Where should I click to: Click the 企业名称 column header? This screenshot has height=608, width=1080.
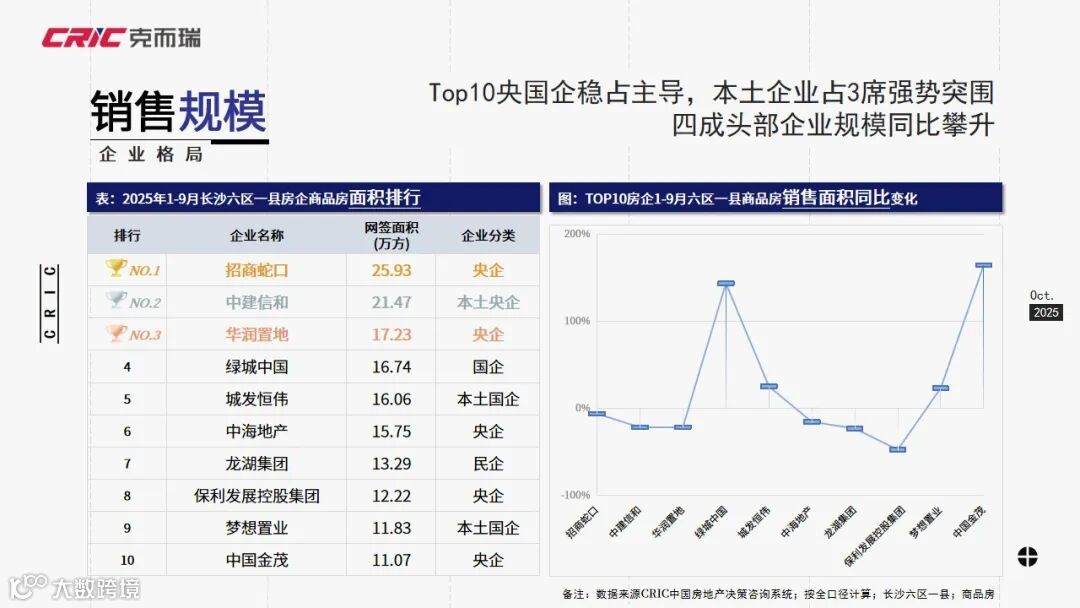pyautogui.click(x=257, y=235)
